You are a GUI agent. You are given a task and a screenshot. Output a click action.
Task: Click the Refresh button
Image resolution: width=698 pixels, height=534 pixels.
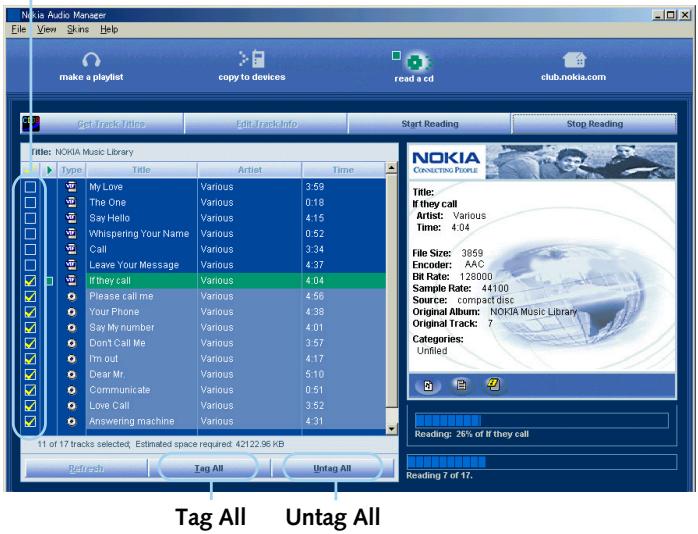[86, 468]
